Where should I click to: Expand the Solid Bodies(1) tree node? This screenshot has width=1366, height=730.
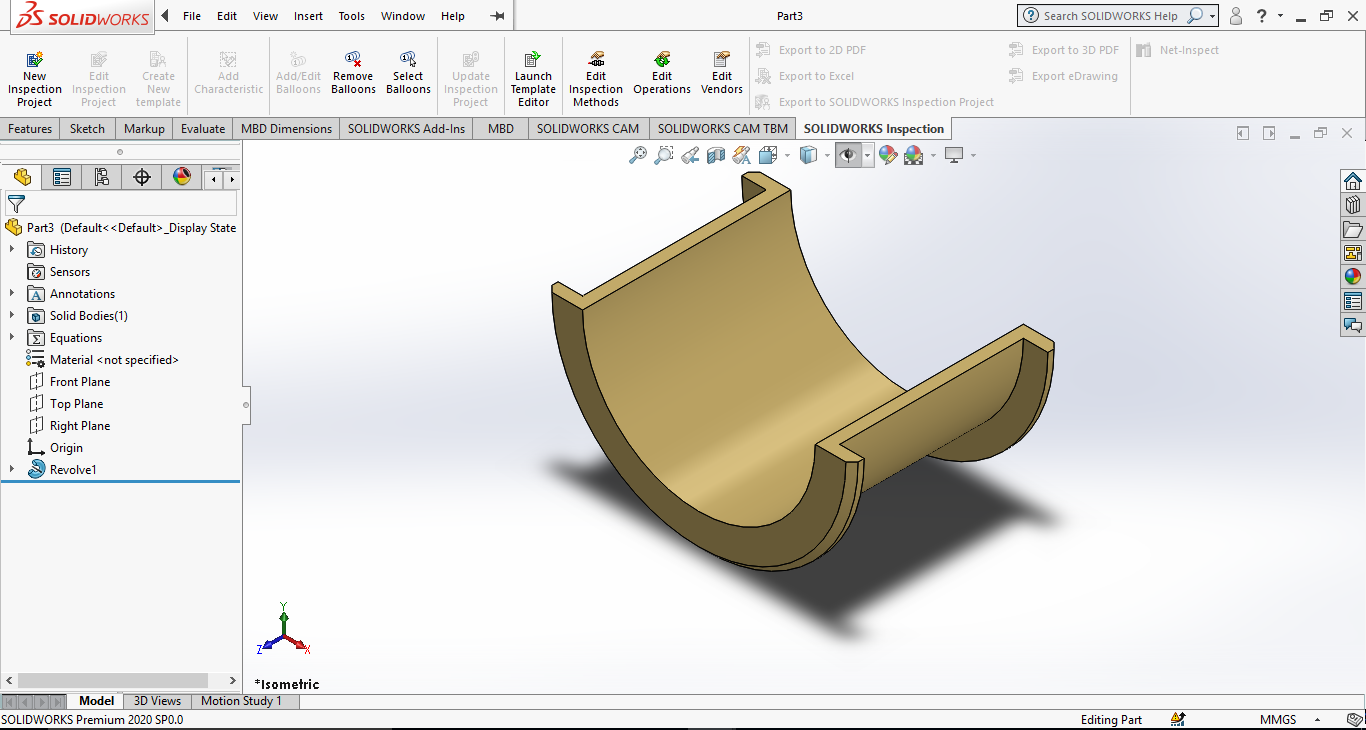(12, 316)
